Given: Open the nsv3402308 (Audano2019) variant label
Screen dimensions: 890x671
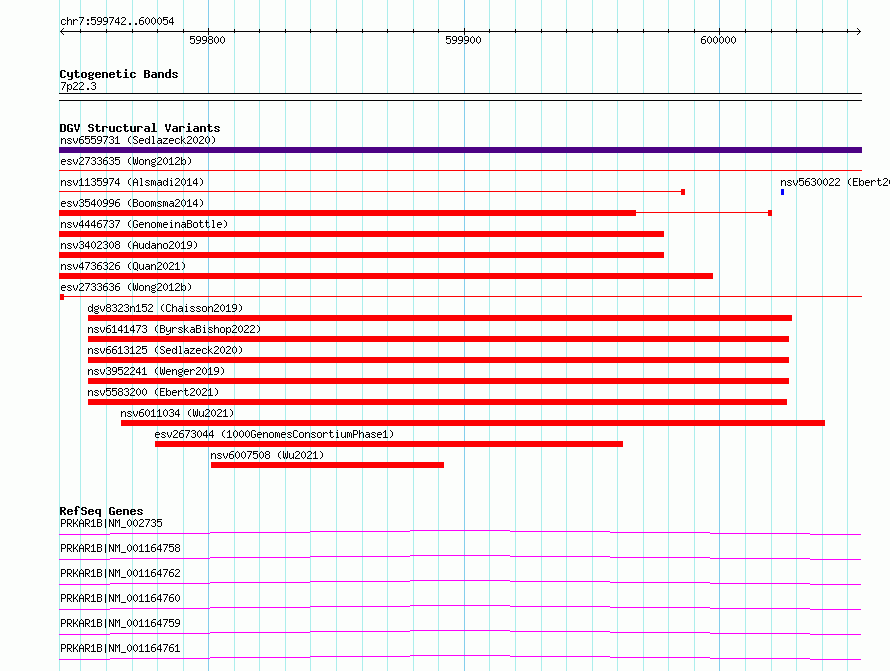Looking at the screenshot, I should [129, 245].
